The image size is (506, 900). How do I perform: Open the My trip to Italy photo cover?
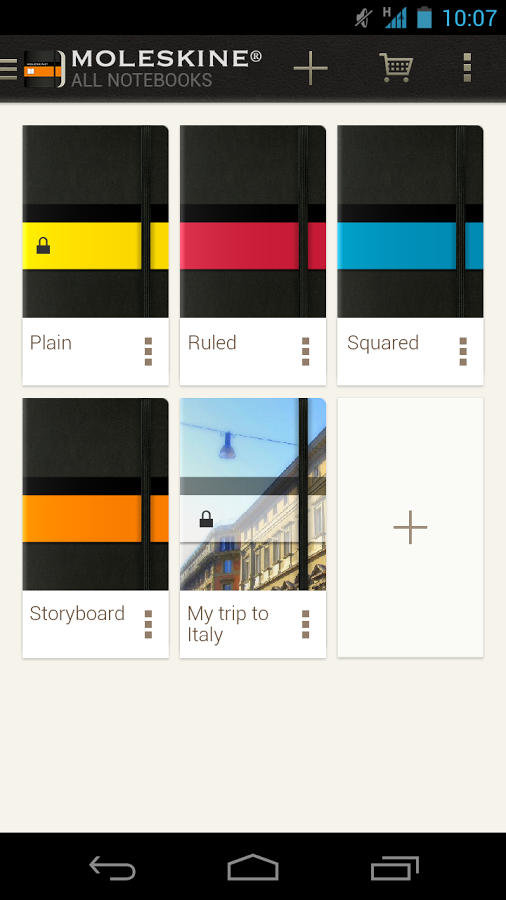[253, 494]
